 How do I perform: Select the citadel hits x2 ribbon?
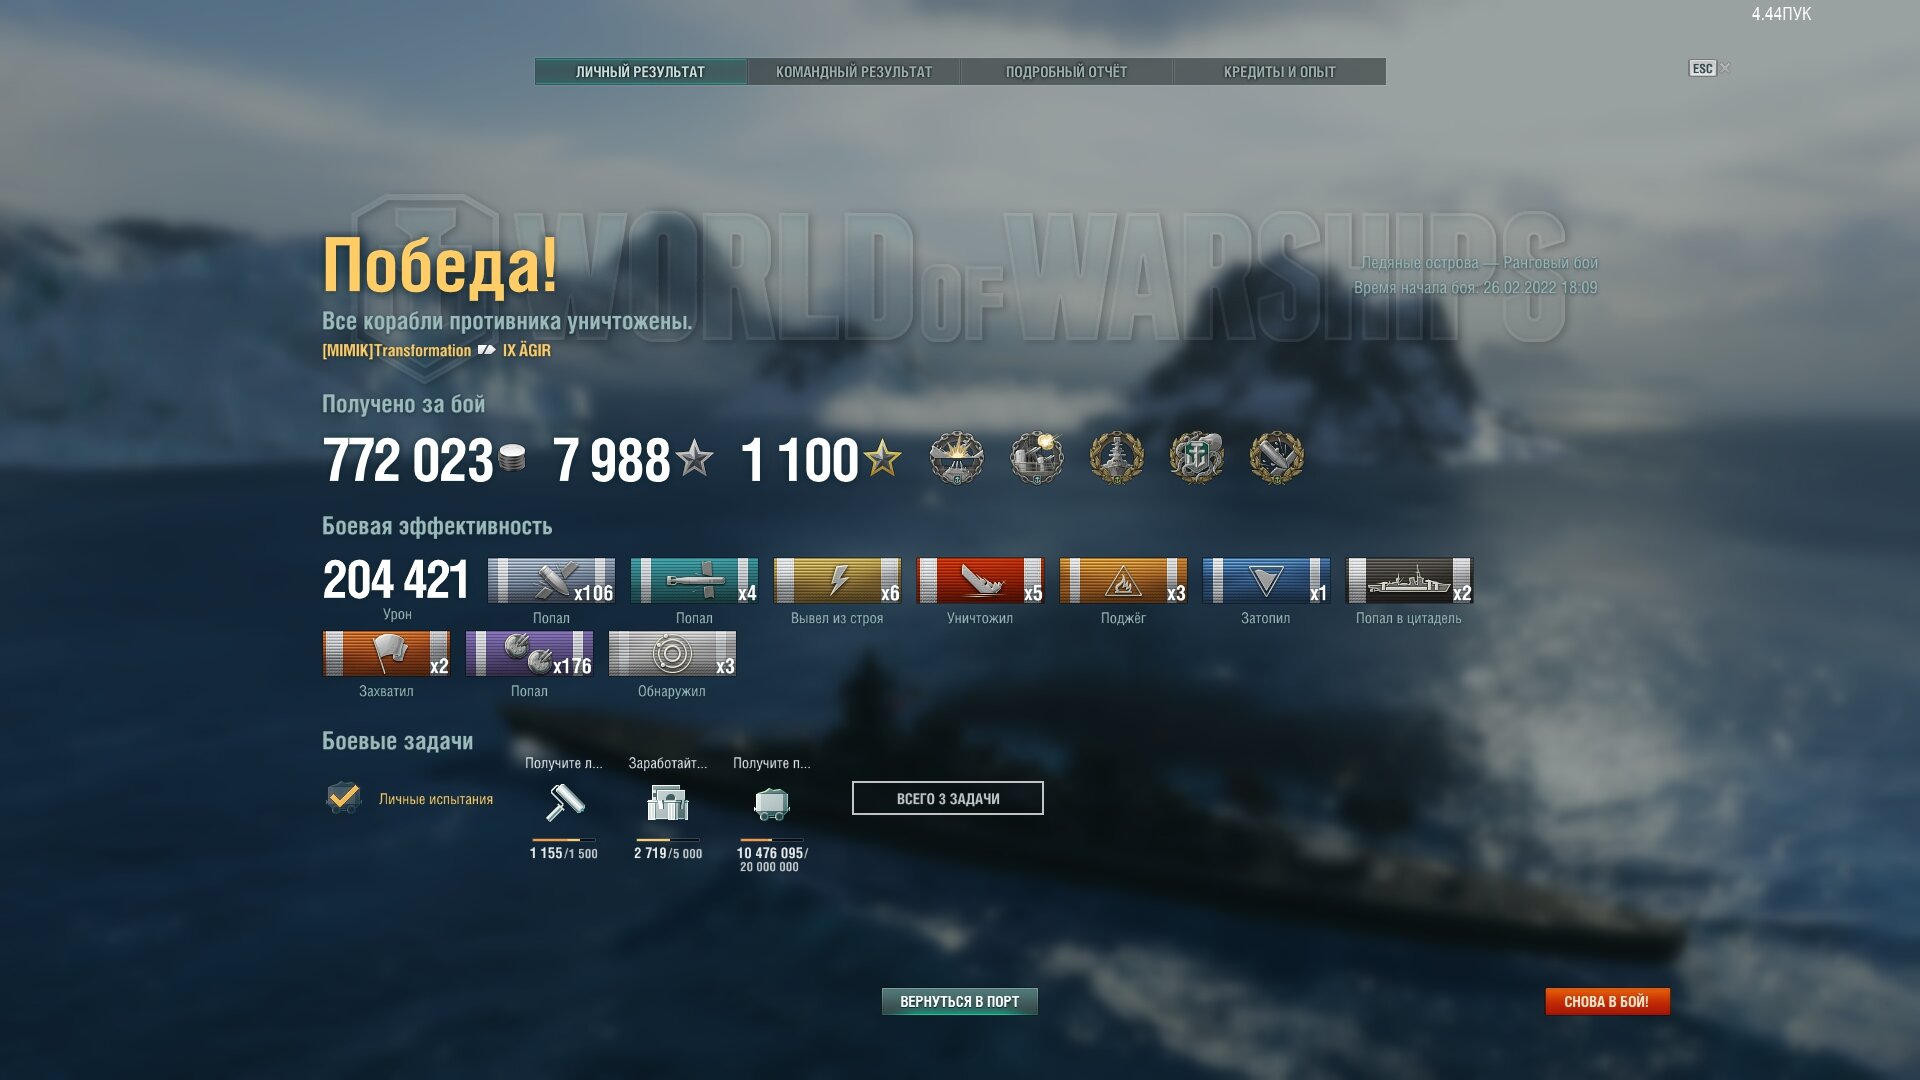pos(1409,580)
